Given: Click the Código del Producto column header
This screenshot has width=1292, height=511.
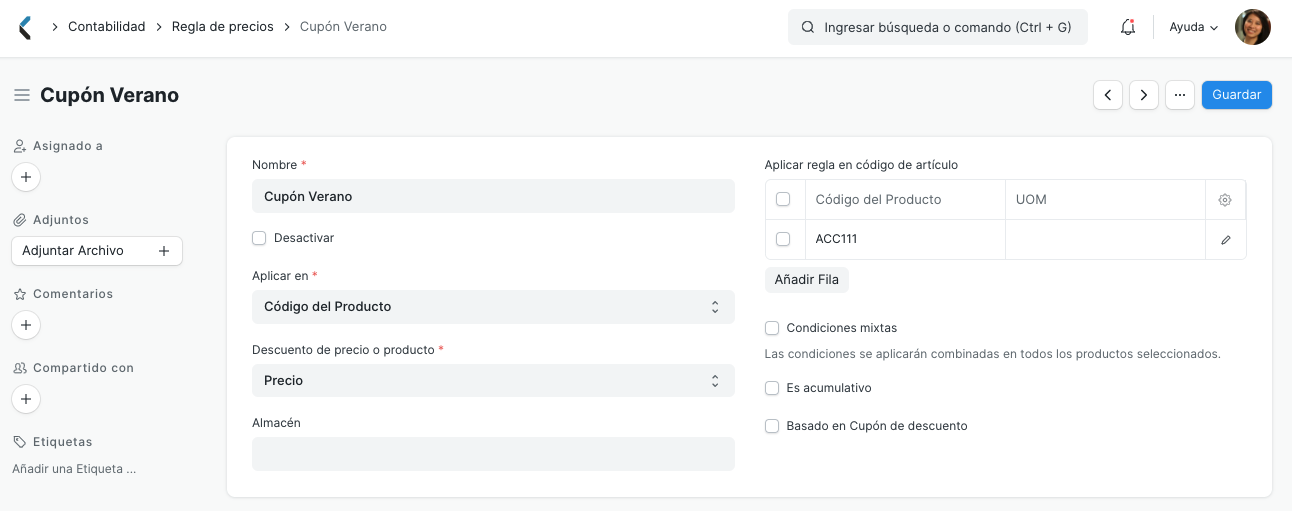Looking at the screenshot, I should coord(905,200).
